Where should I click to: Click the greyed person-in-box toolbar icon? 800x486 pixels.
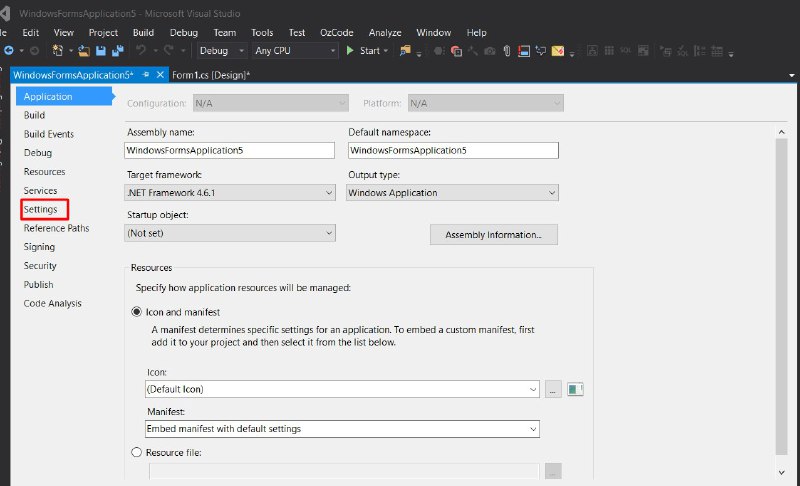tap(592, 50)
